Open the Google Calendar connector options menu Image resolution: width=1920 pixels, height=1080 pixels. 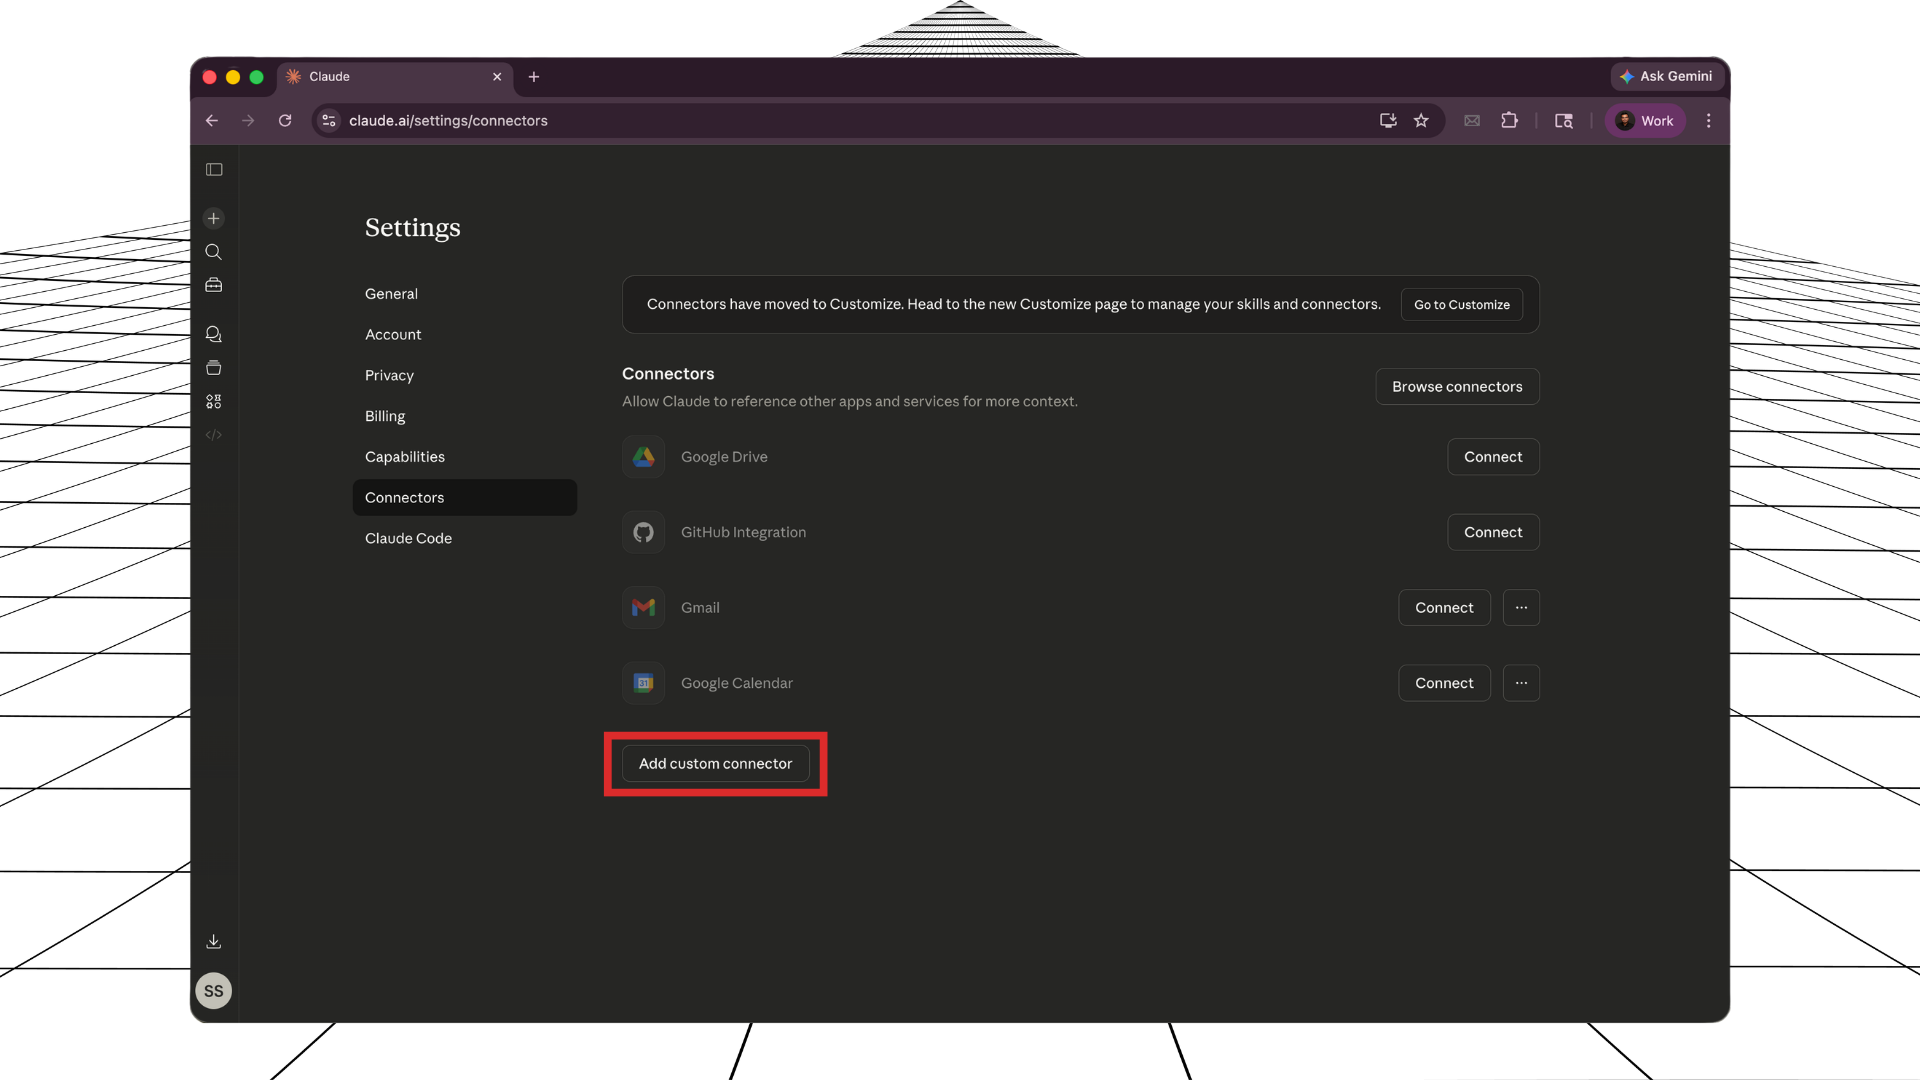pyautogui.click(x=1521, y=683)
